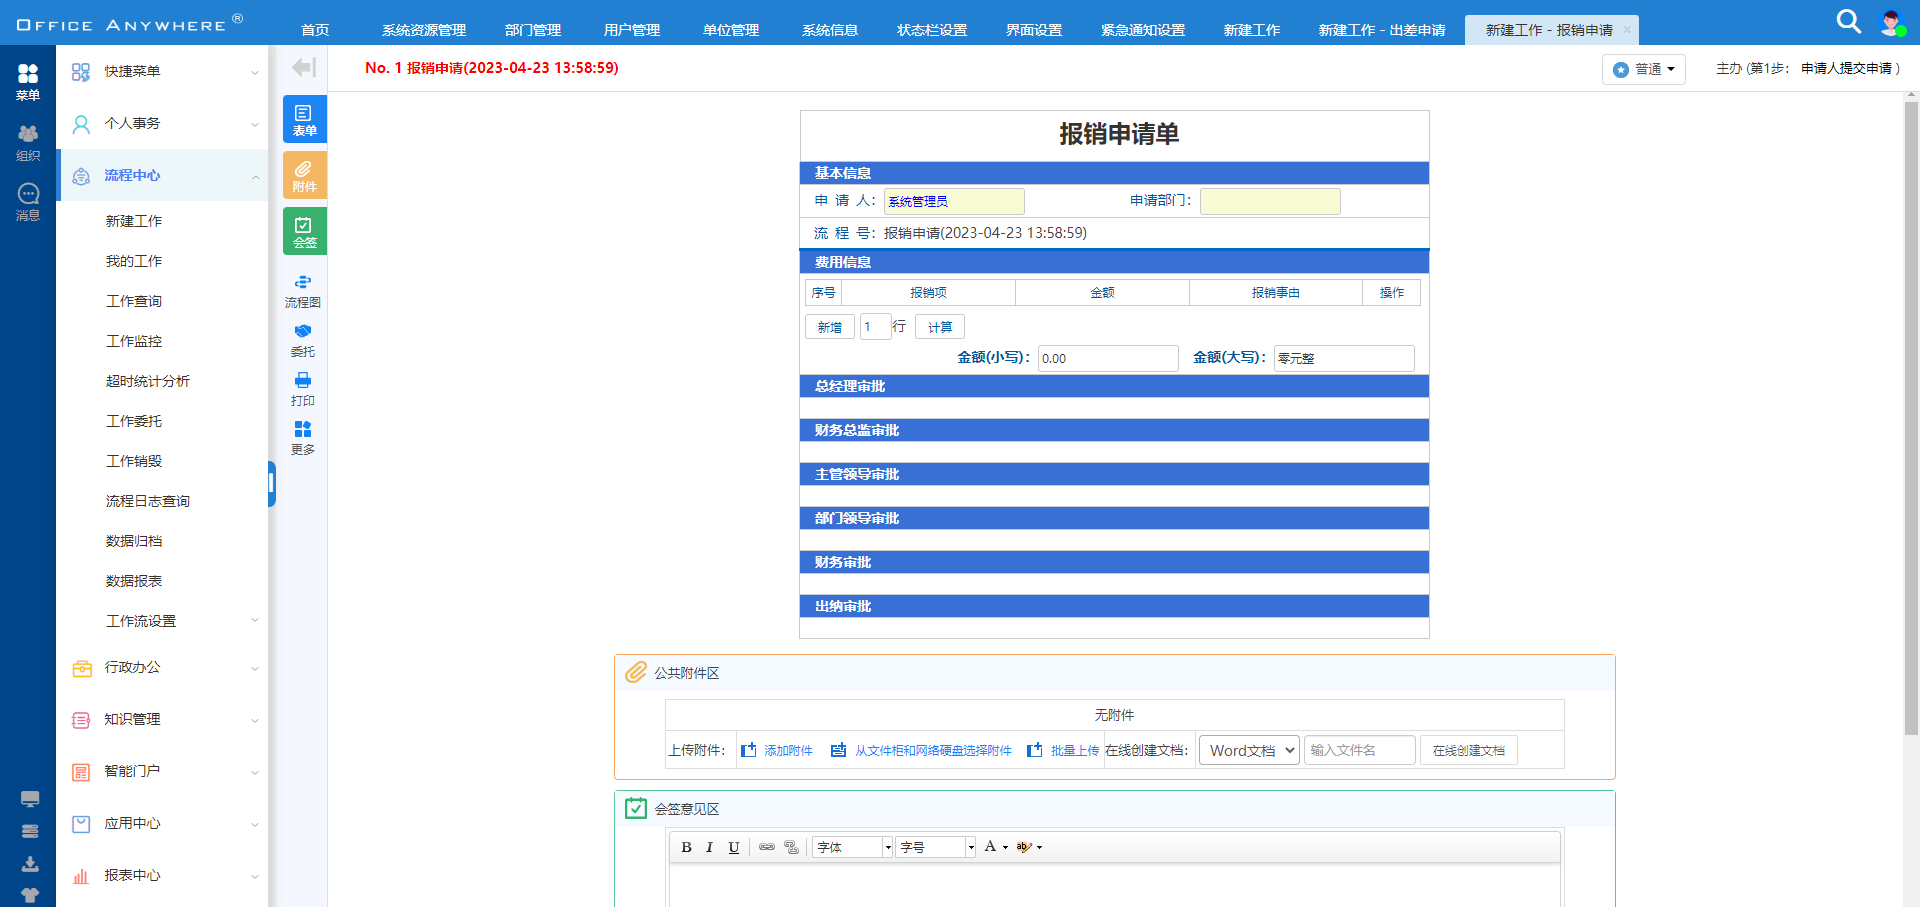Open the Word文档 type dropdown
This screenshot has height=907, width=1920.
tap(1249, 750)
